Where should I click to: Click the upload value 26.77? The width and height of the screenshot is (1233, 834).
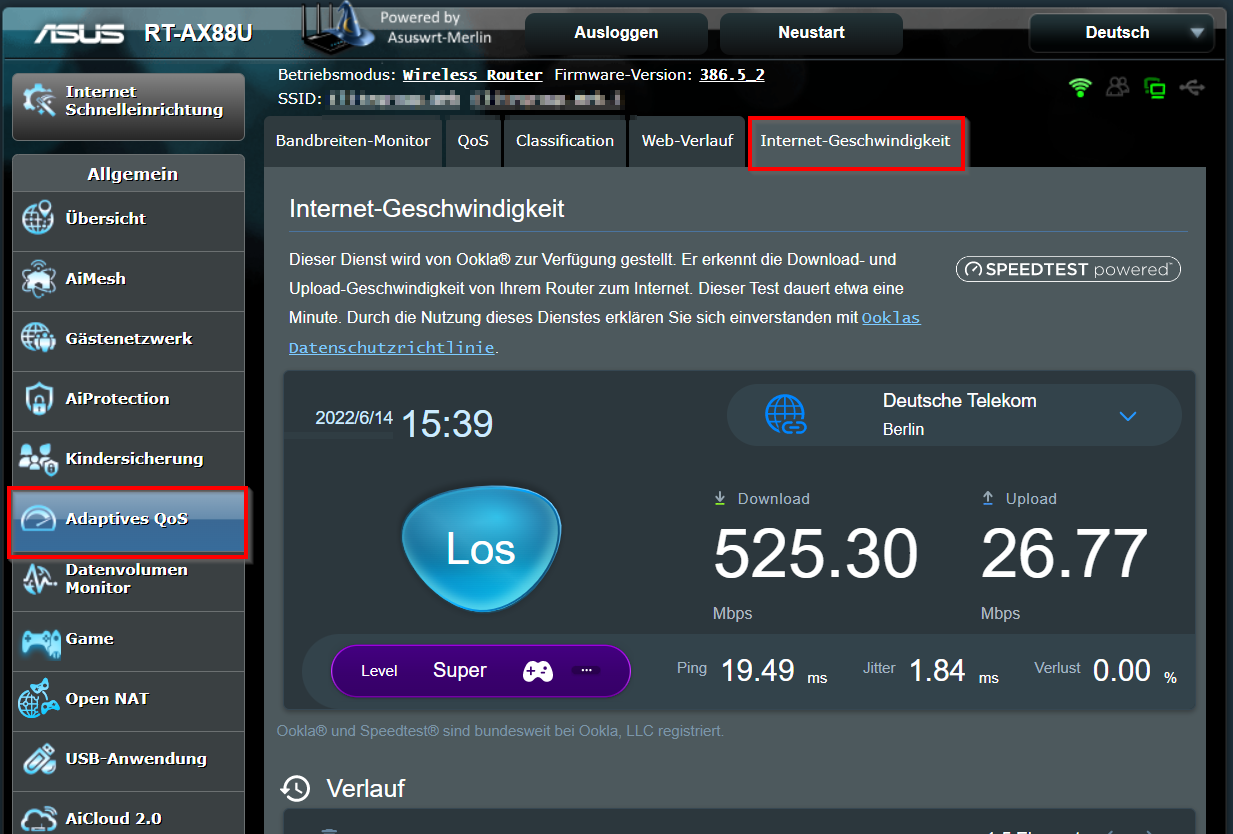point(1064,555)
